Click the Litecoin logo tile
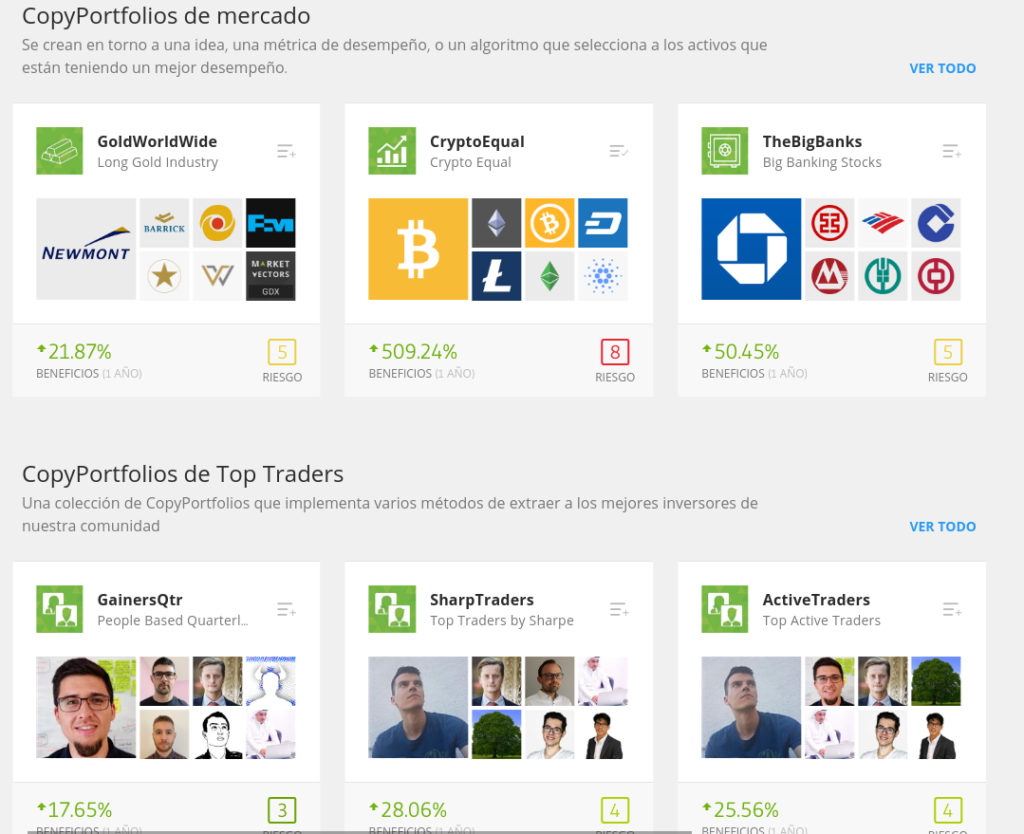 [497, 276]
